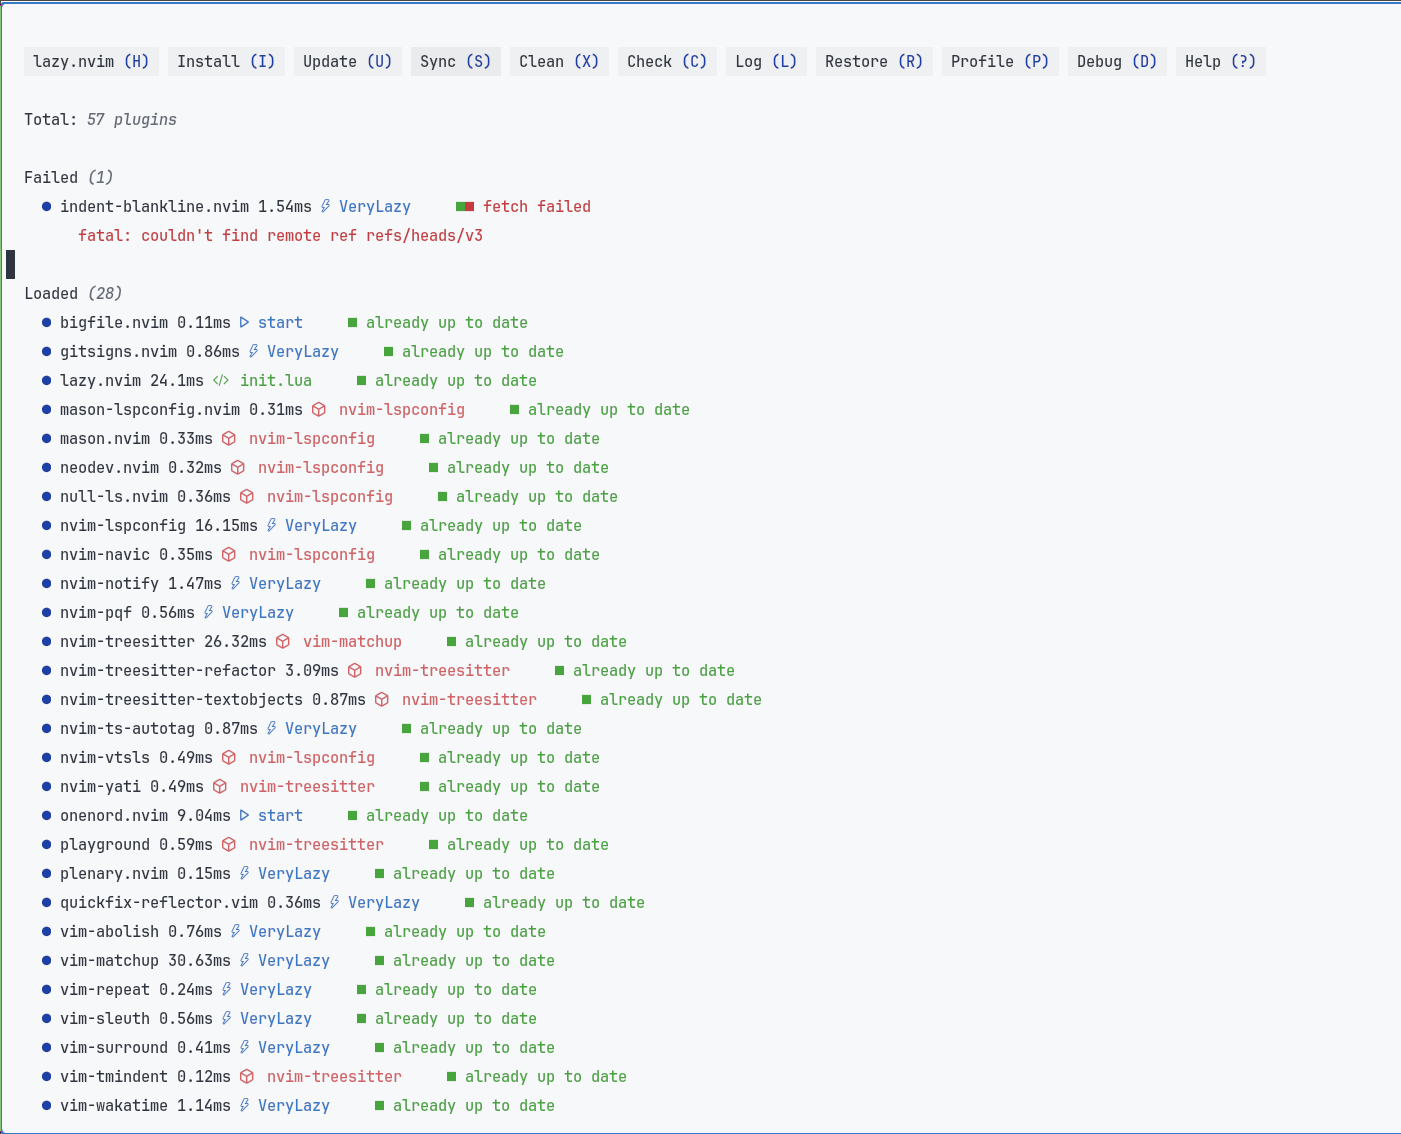Click 'nvim-treesitter' dependency on playground row
The height and width of the screenshot is (1134, 1401).
coord(316,844)
